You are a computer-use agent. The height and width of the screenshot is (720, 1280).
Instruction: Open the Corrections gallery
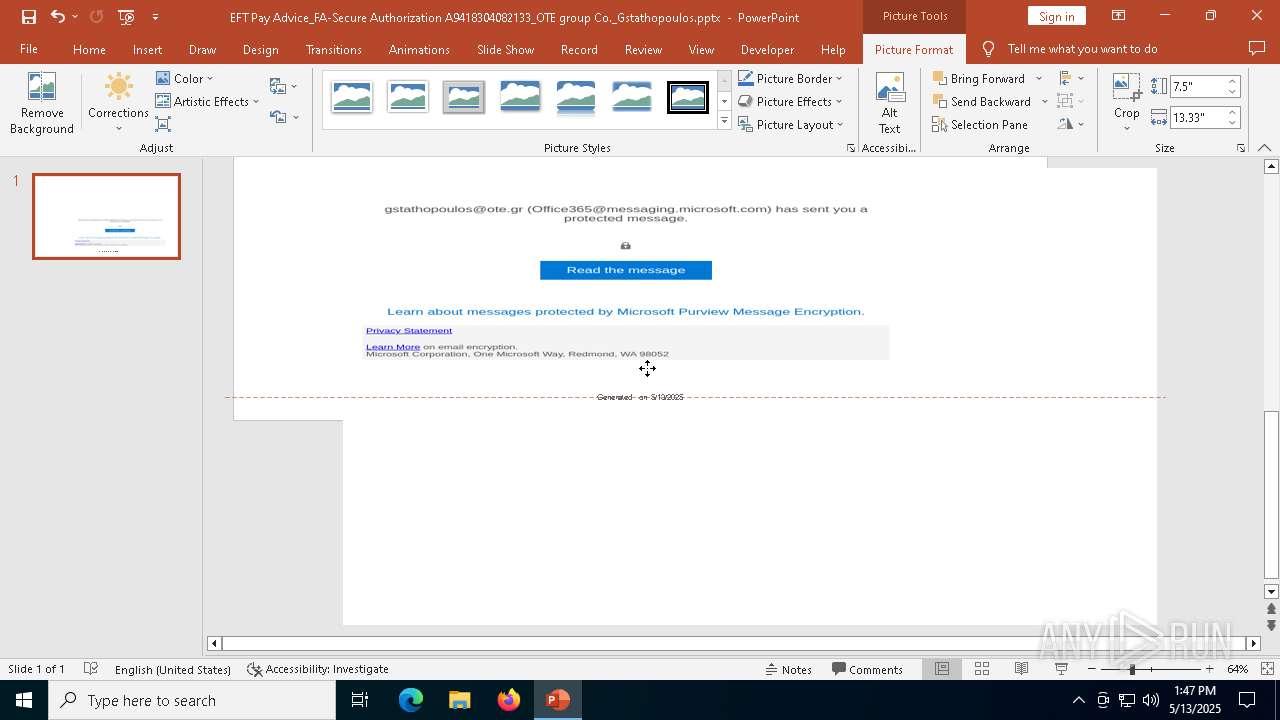(118, 103)
